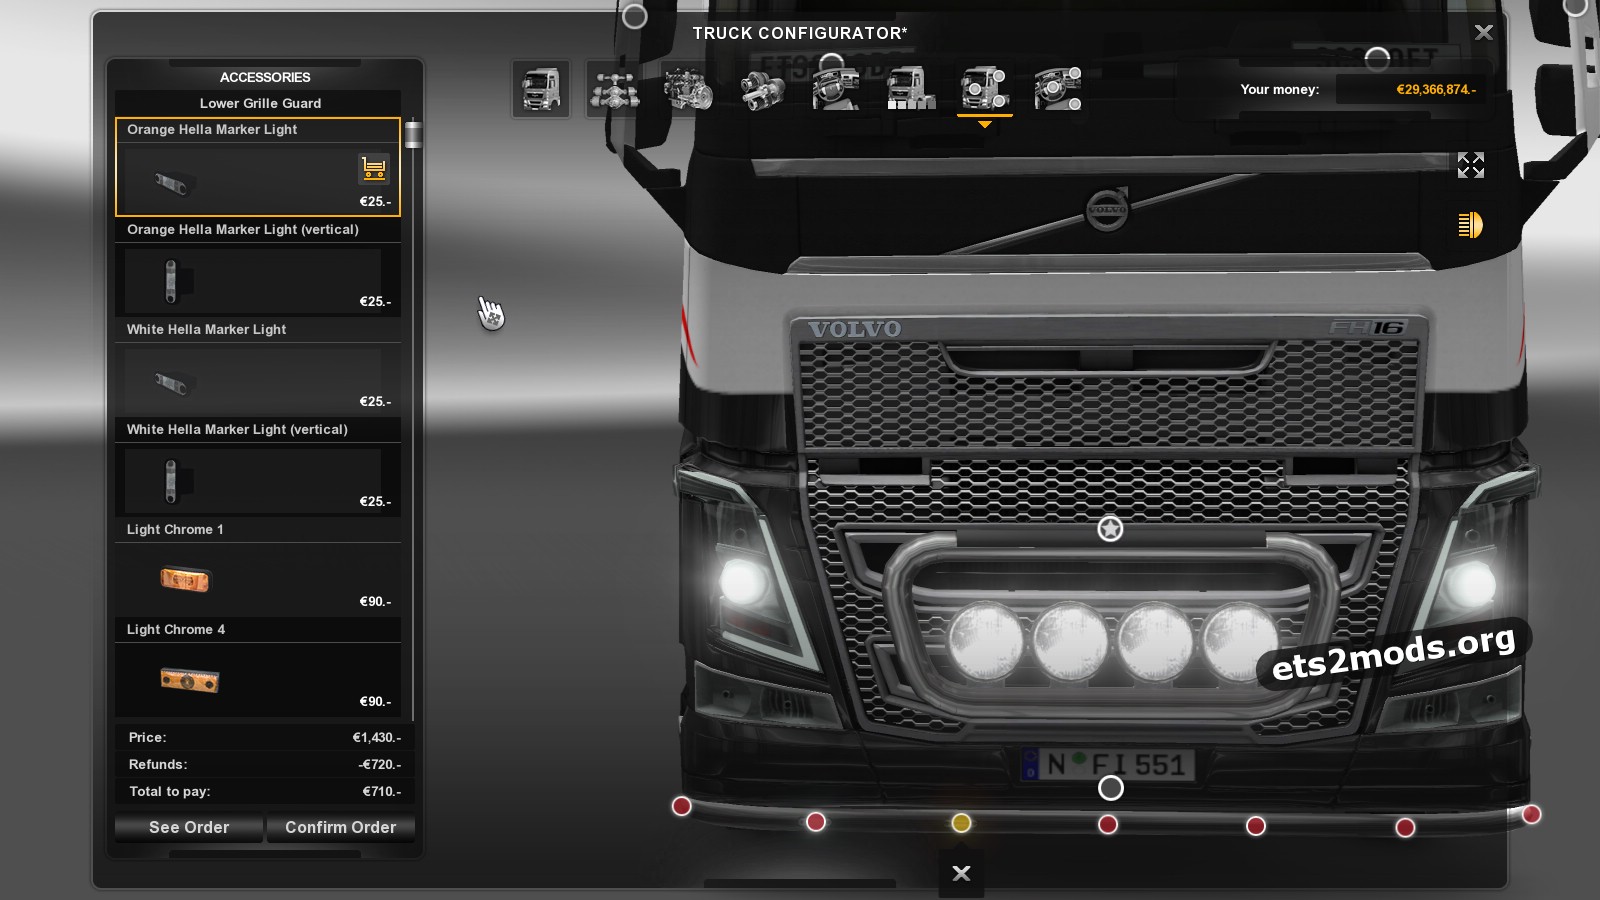Choose Light Chrome 1 accessory
1600x900 pixels.
pyautogui.click(x=258, y=567)
